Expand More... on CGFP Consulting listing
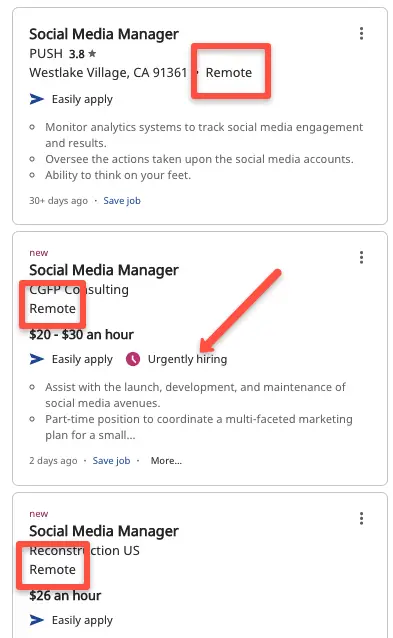This screenshot has width=393, height=638. pyautogui.click(x=166, y=461)
